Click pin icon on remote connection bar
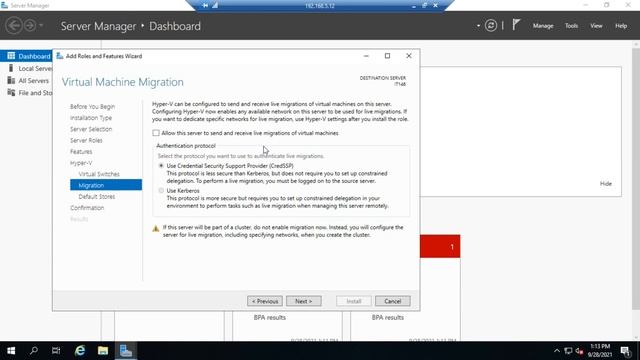The height and width of the screenshot is (360, 640). pos(205,5)
